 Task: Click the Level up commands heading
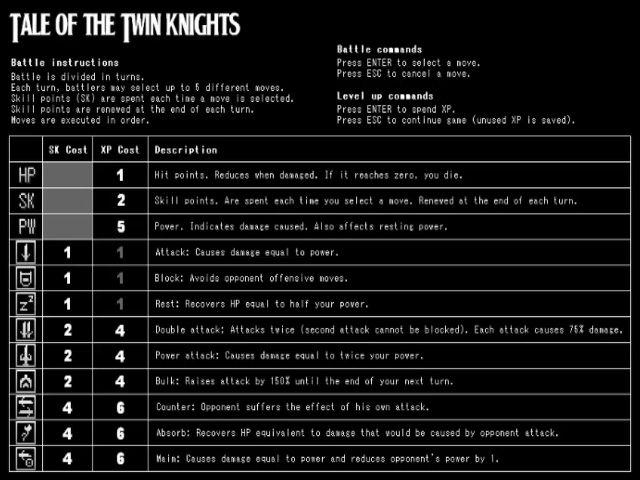point(385,96)
